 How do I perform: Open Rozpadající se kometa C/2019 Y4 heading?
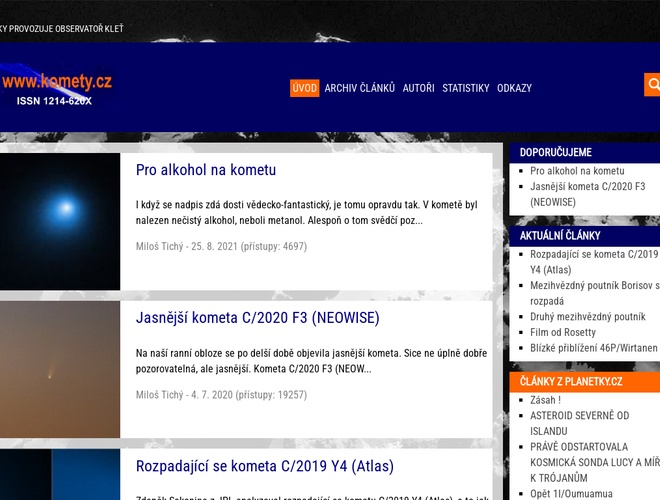(265, 466)
